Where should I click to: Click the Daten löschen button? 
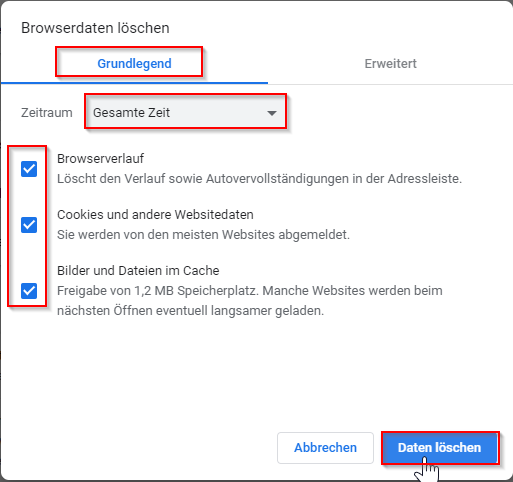(x=440, y=448)
